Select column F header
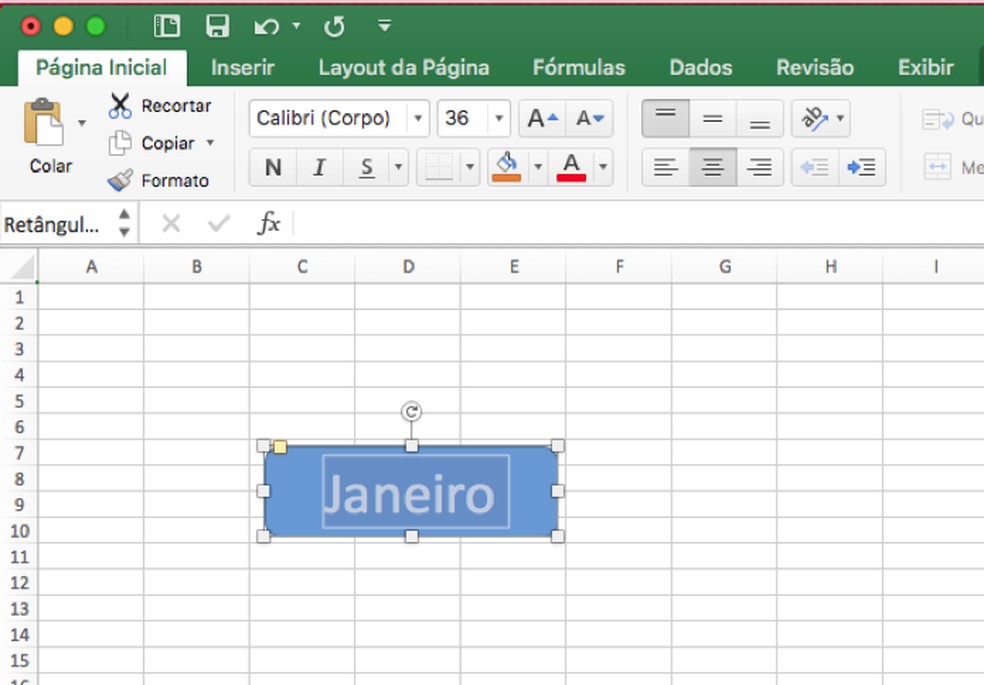Screen dimensions: 984x685 [619, 267]
